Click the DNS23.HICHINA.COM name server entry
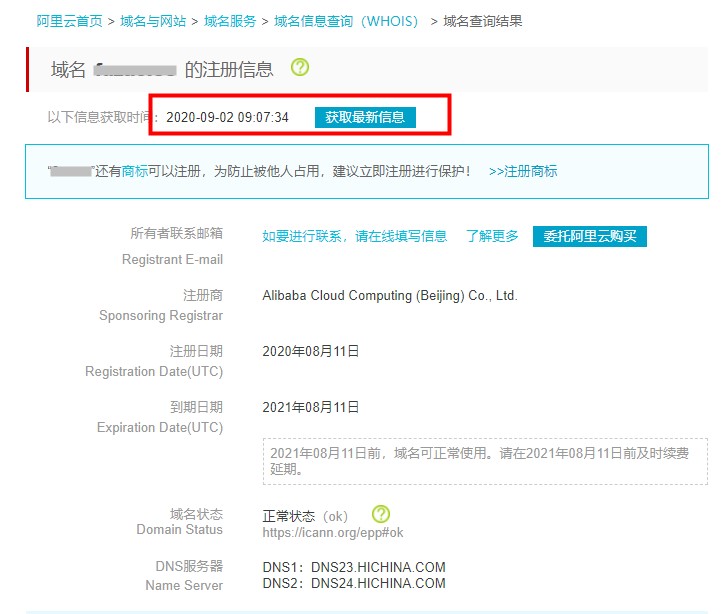Image resolution: width=727 pixels, height=614 pixels. 378,567
